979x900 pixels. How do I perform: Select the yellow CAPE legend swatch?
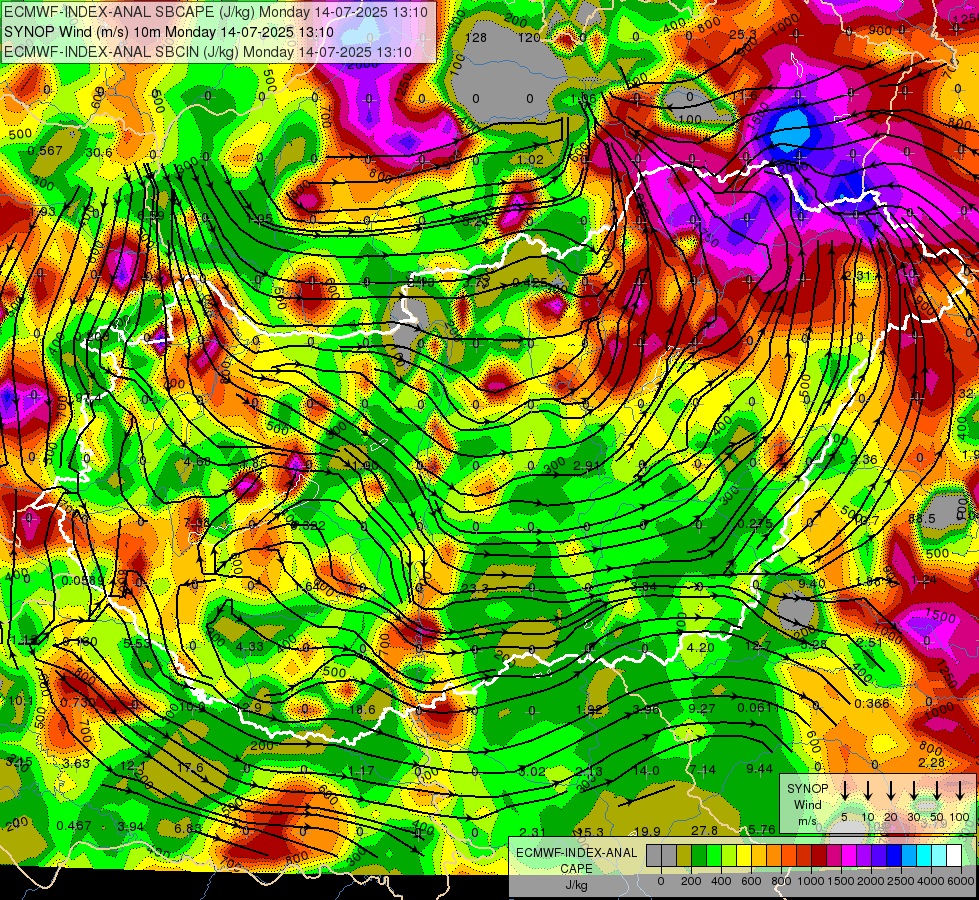pyautogui.click(x=744, y=855)
